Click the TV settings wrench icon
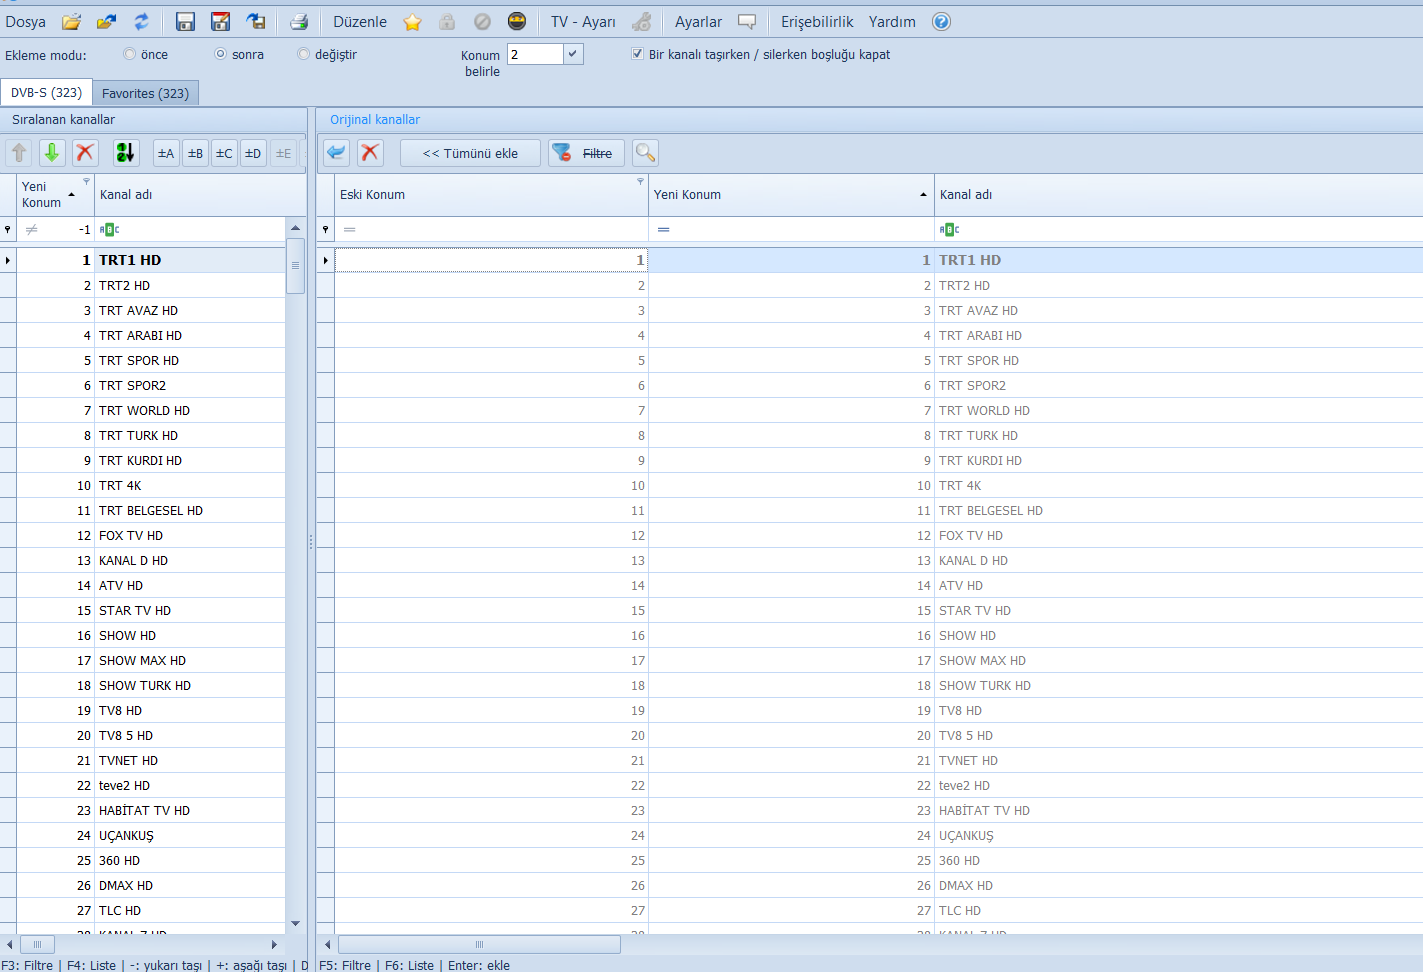 click(642, 22)
